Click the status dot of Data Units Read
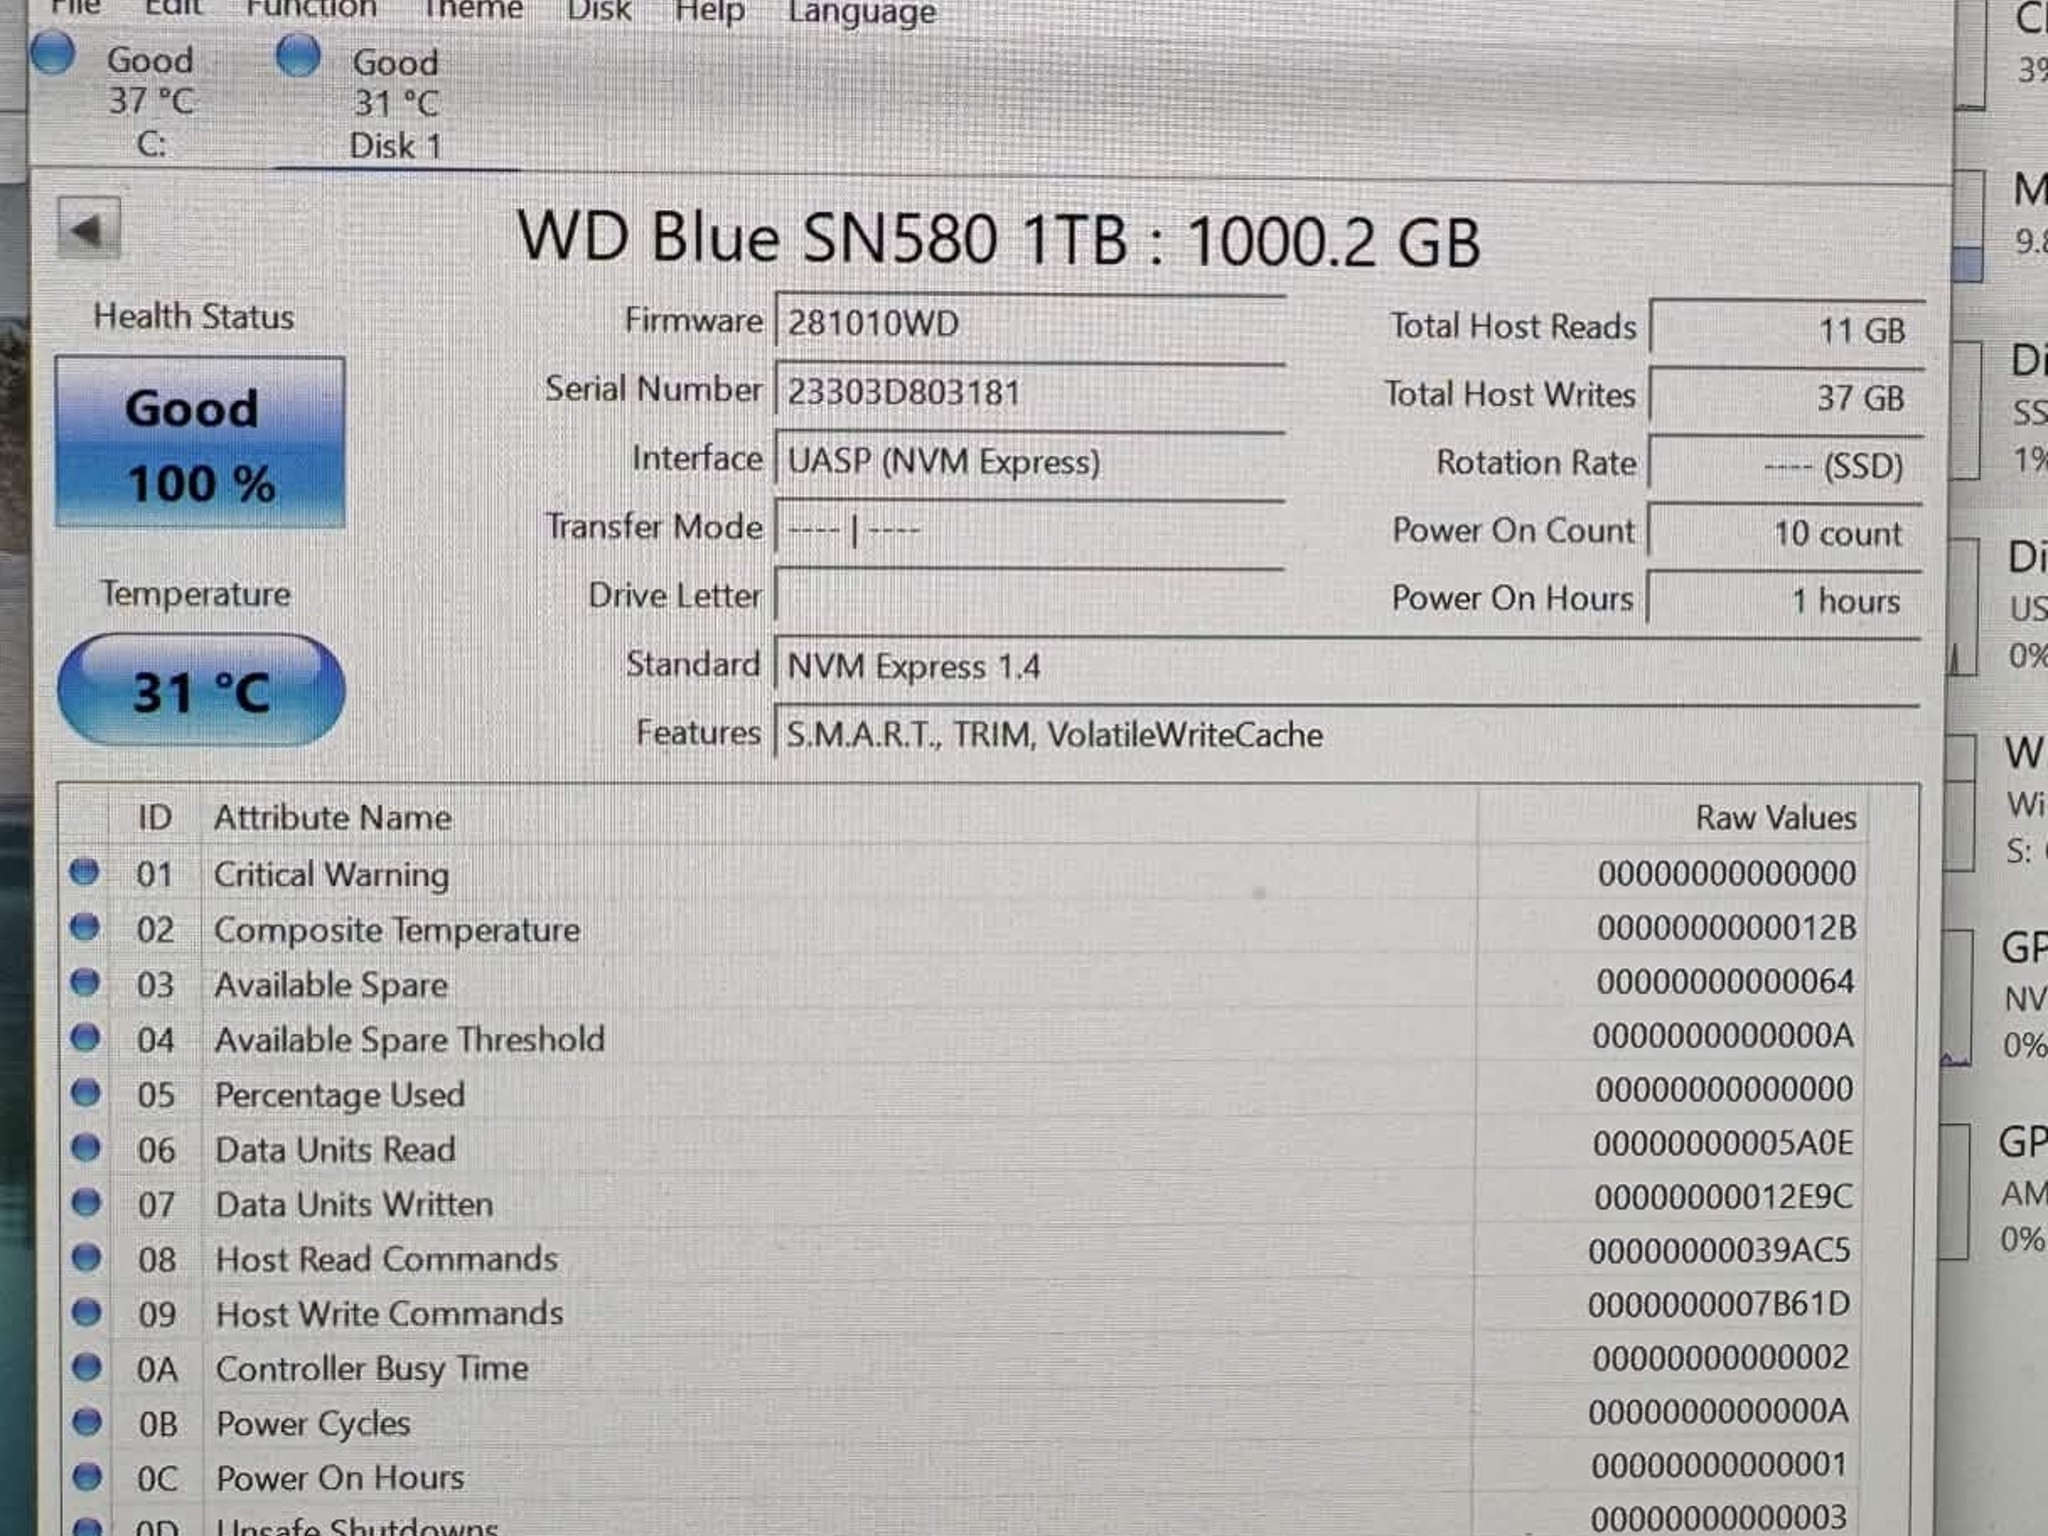Screen dimensions: 2048x1536 (x=86, y=1148)
